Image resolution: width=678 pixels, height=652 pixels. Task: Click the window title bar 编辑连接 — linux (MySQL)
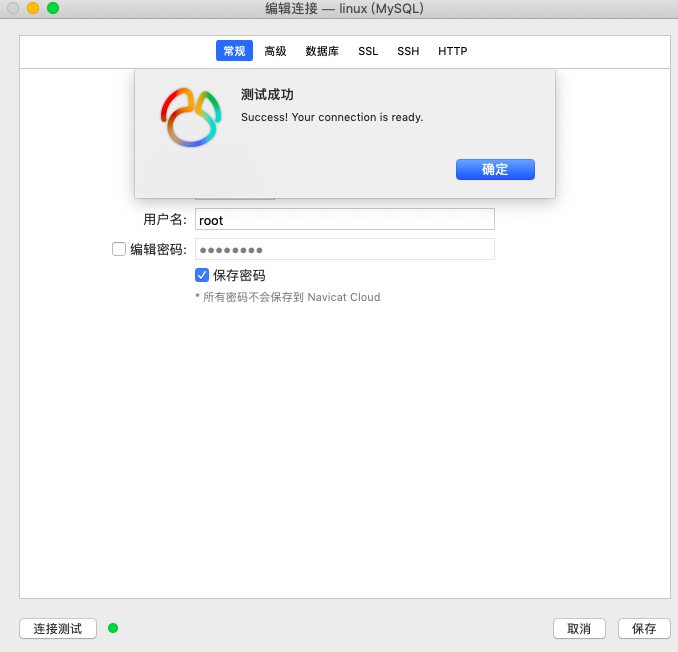pyautogui.click(x=338, y=8)
